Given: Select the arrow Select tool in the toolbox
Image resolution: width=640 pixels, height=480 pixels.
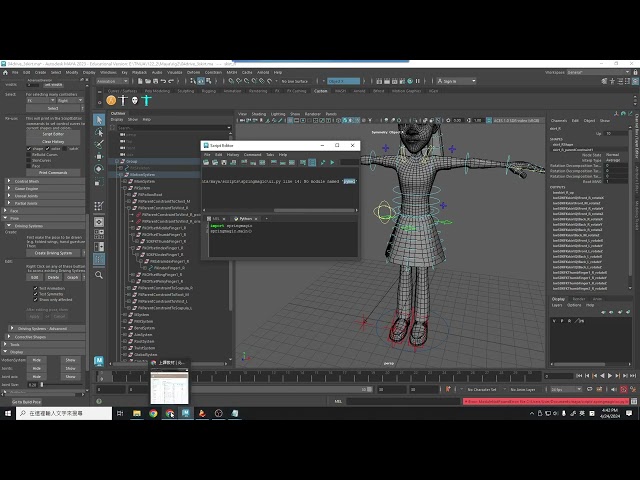Looking at the screenshot, I should 99,120.
